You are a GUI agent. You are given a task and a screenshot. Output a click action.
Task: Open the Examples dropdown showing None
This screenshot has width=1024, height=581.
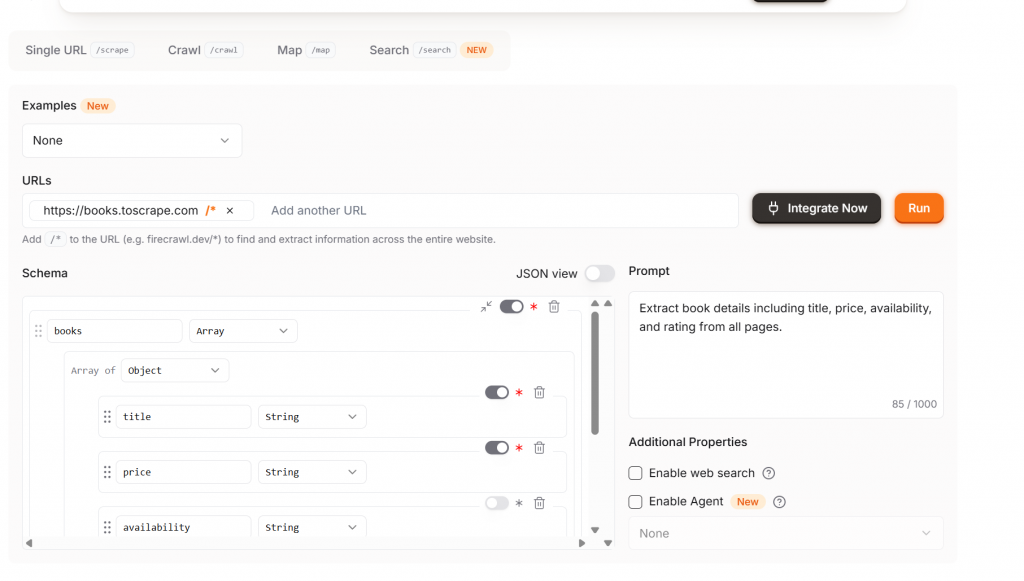pos(131,140)
